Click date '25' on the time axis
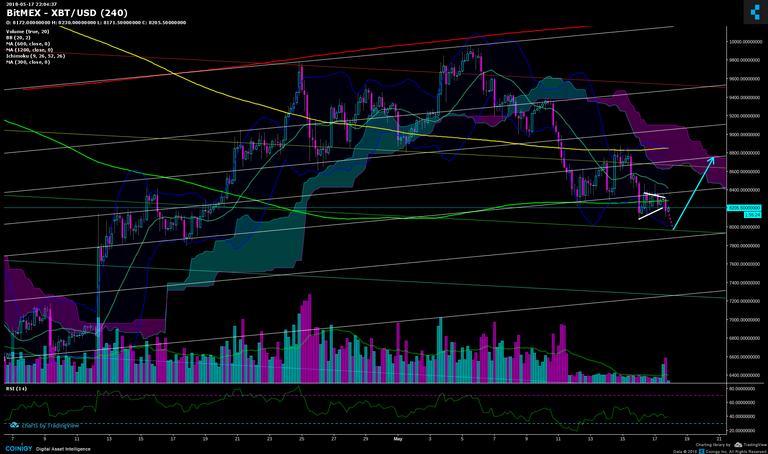The width and height of the screenshot is (768, 454). coord(301,439)
